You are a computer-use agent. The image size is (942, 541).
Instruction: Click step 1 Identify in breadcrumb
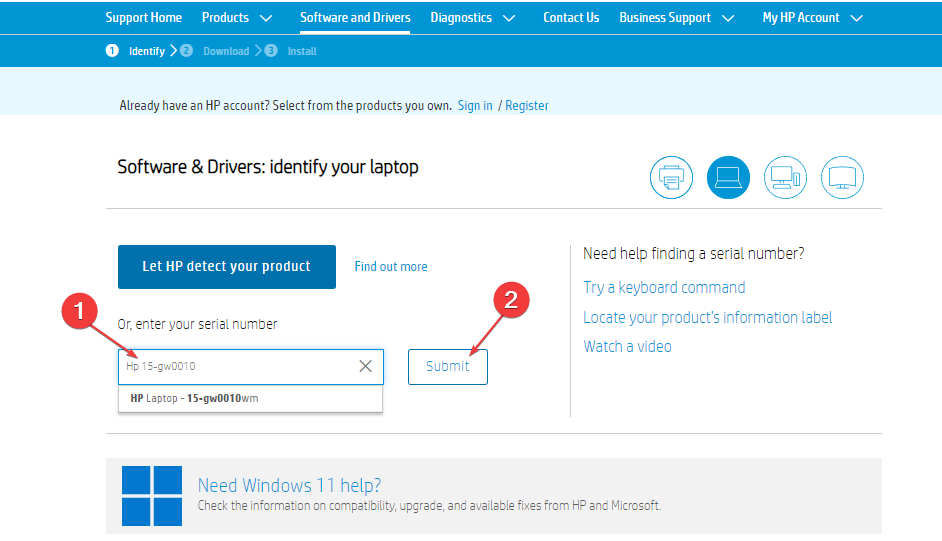pos(135,51)
